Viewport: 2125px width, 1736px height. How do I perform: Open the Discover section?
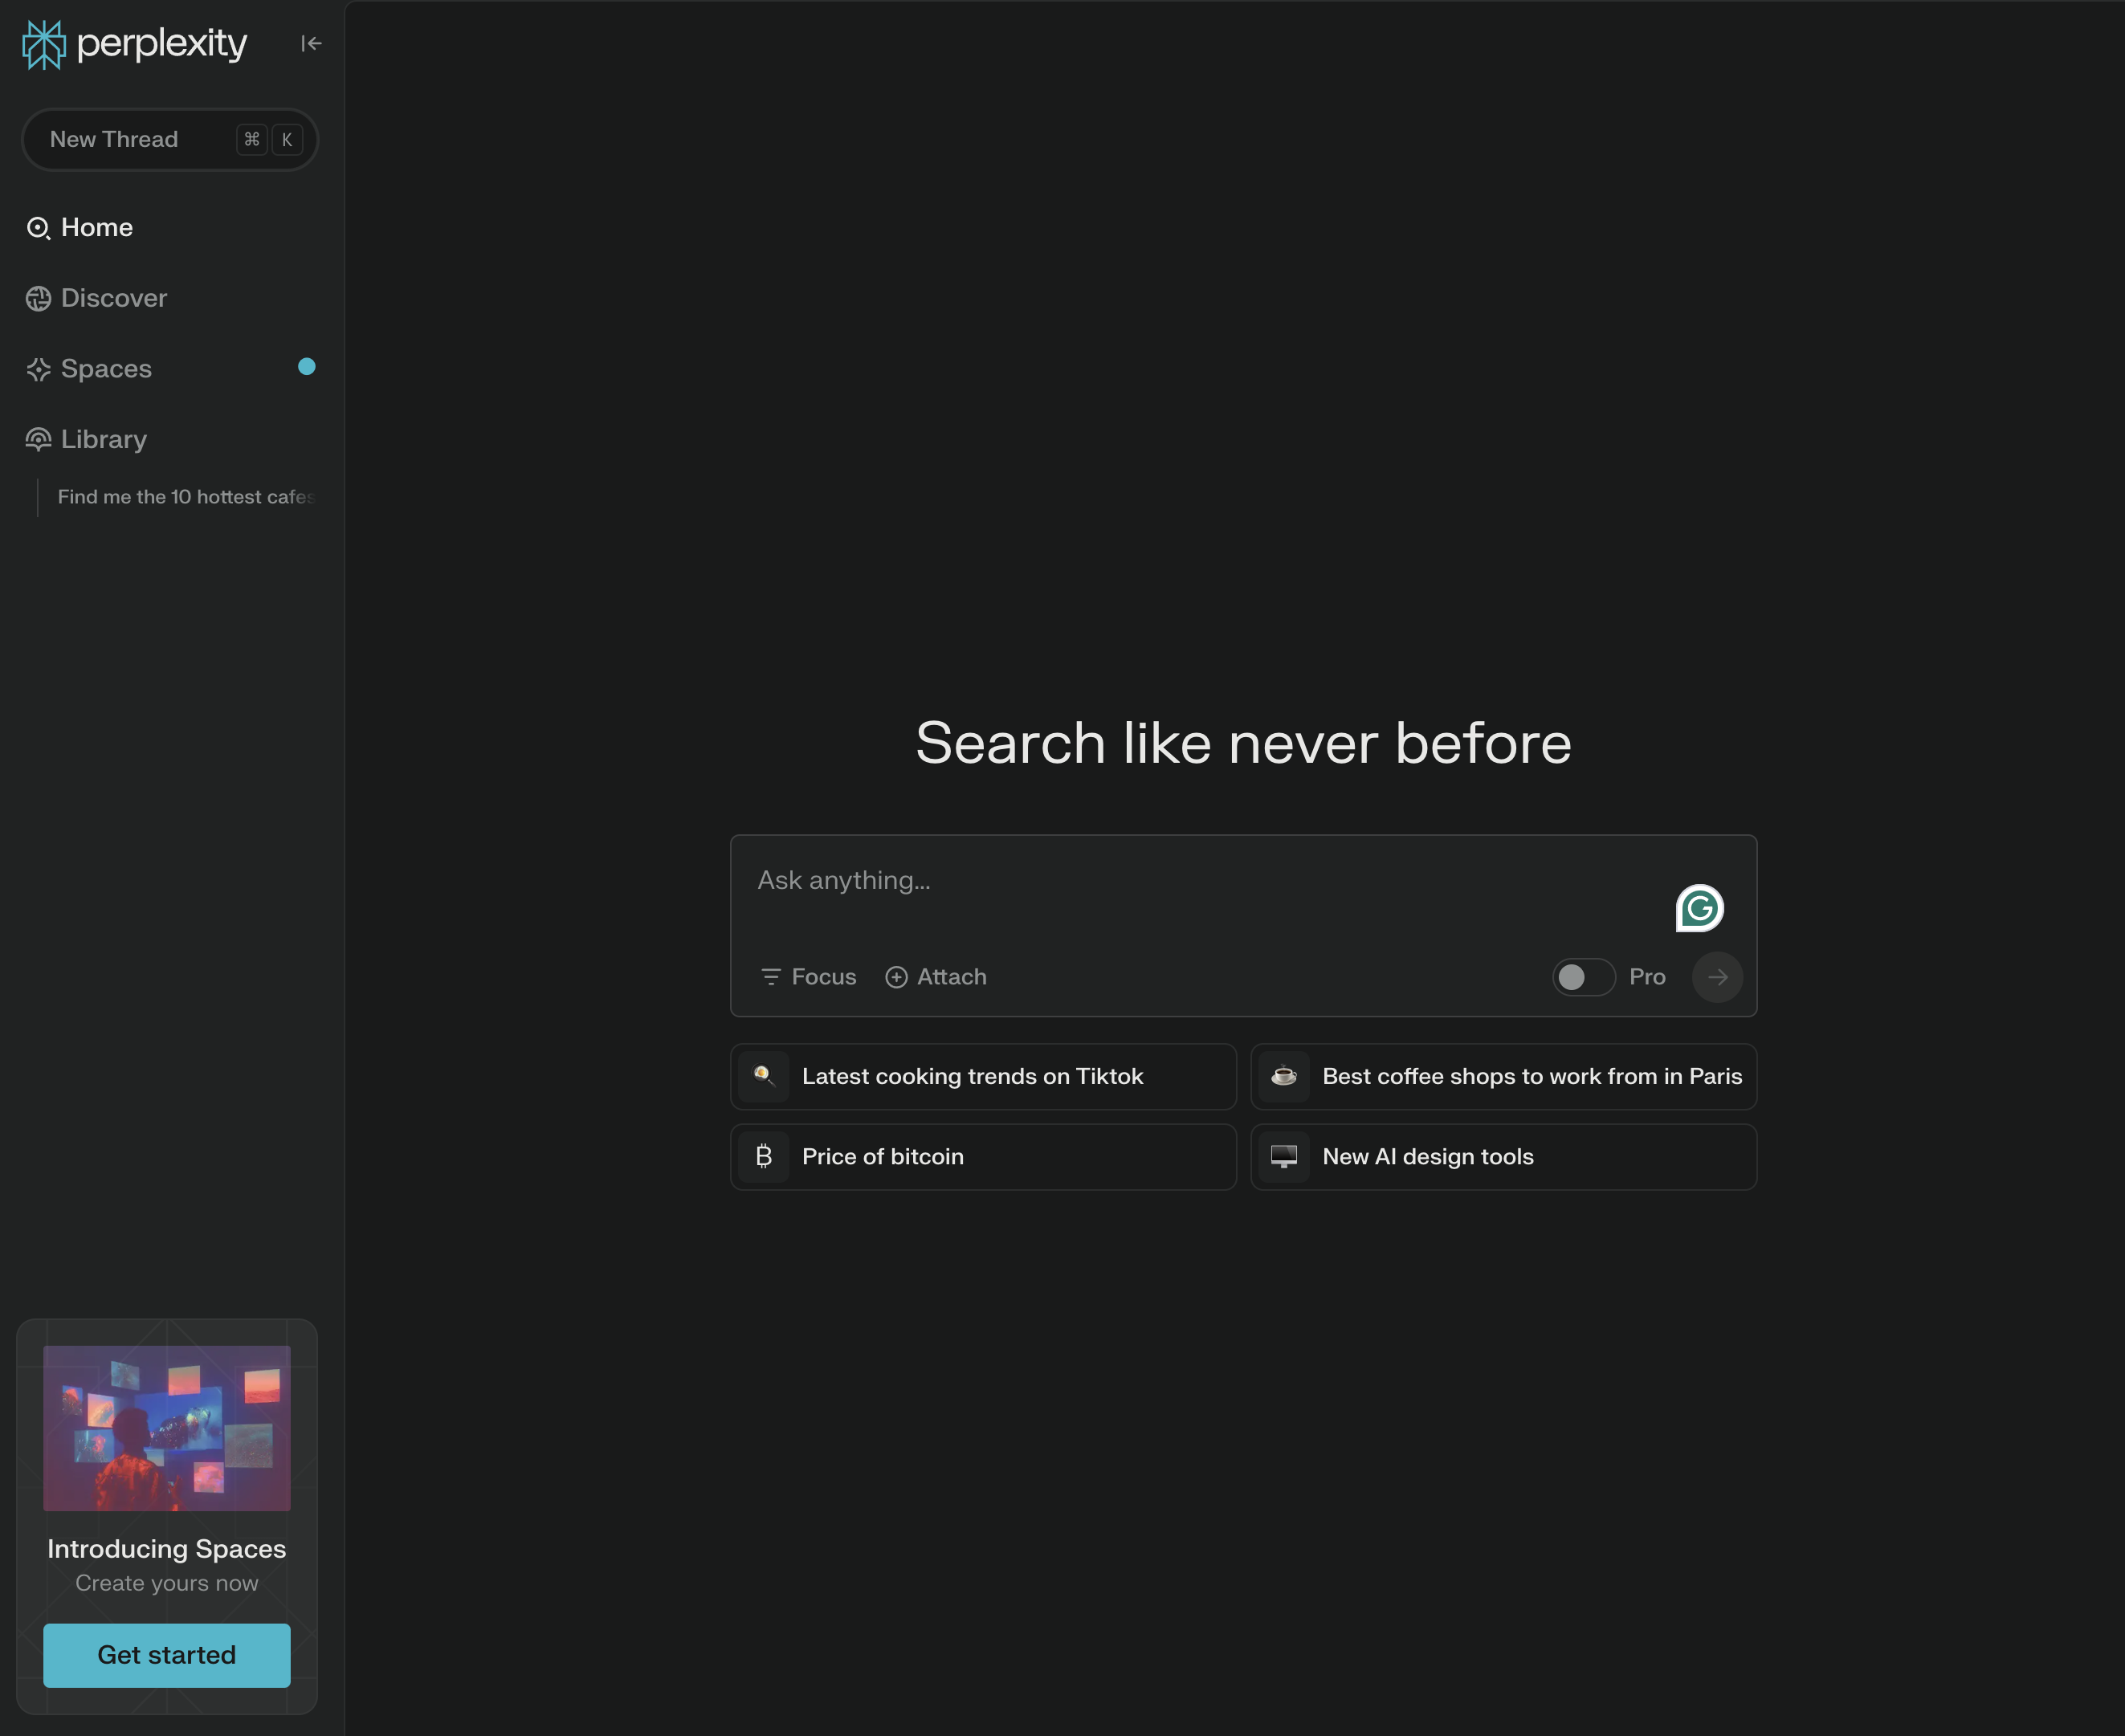tap(113, 298)
